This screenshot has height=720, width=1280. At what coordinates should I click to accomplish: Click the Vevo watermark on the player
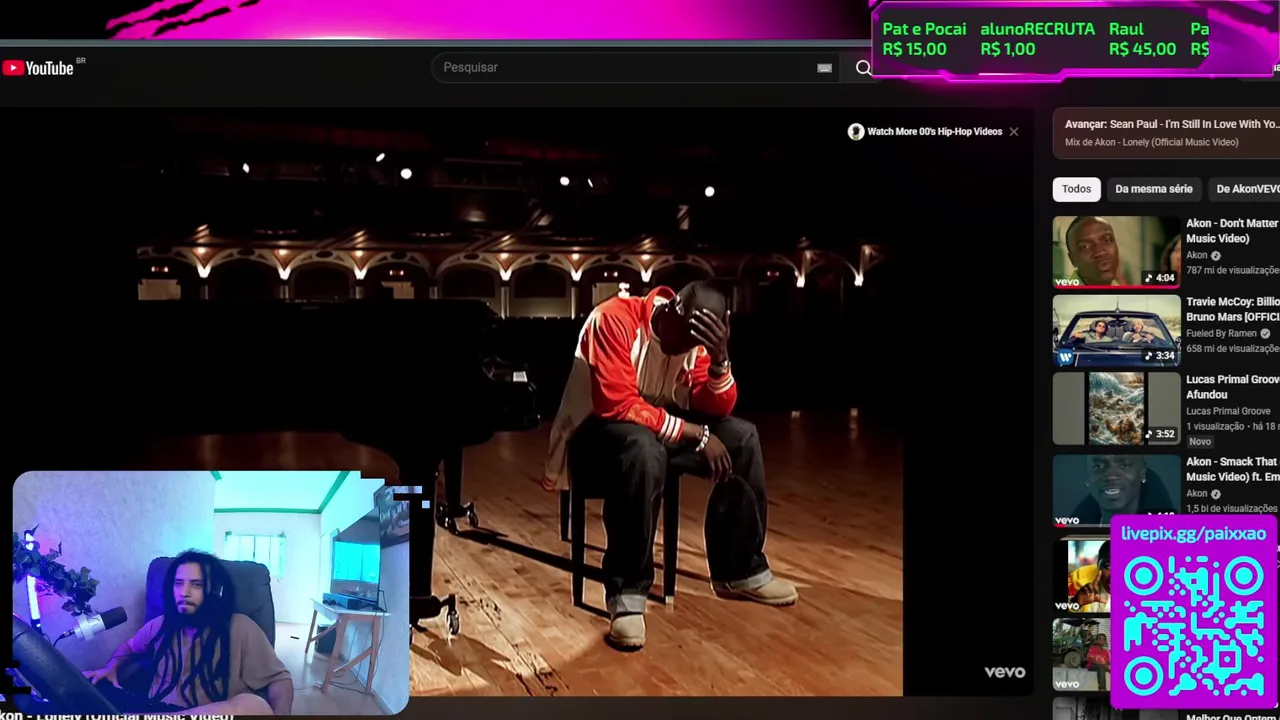coord(1004,672)
